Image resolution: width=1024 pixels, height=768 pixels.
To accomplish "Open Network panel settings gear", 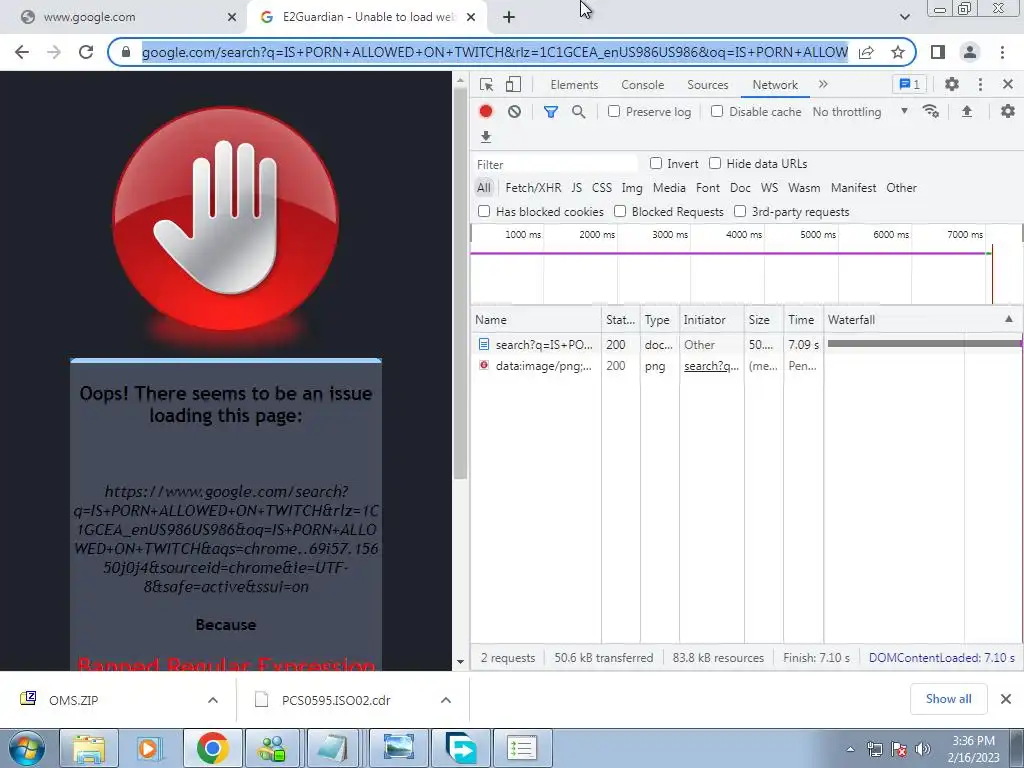I will tap(1008, 112).
